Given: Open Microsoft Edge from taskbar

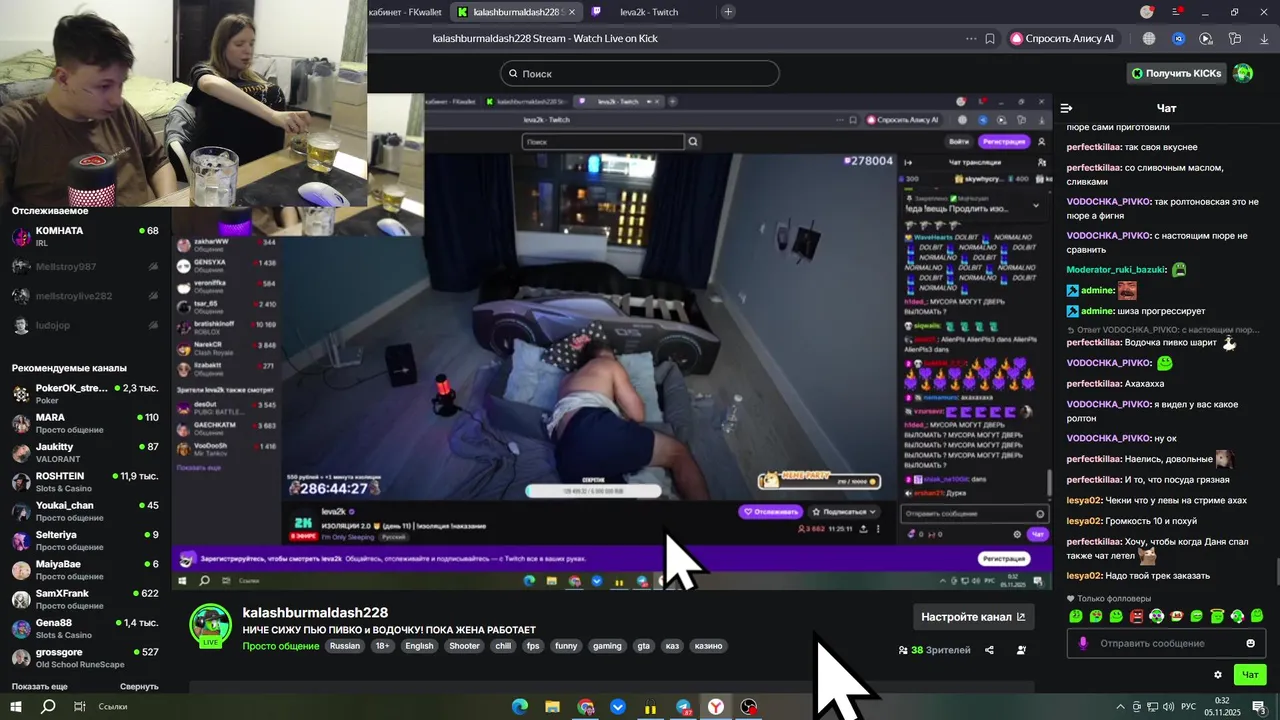Looking at the screenshot, I should (520, 707).
